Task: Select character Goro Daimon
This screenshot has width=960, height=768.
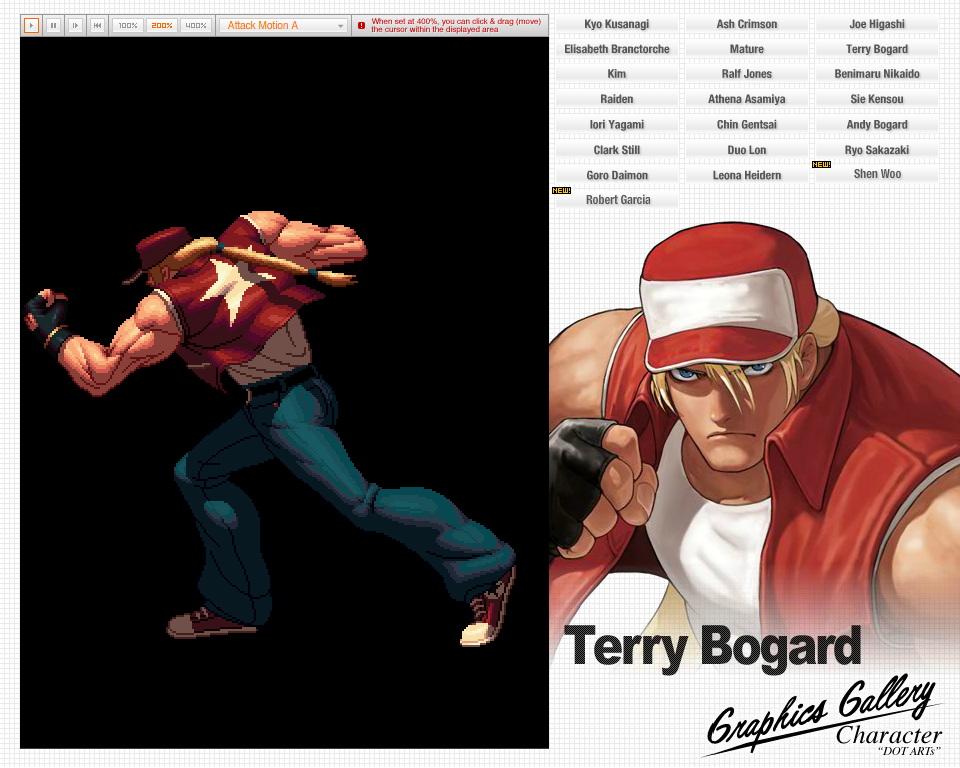Action: 617,175
